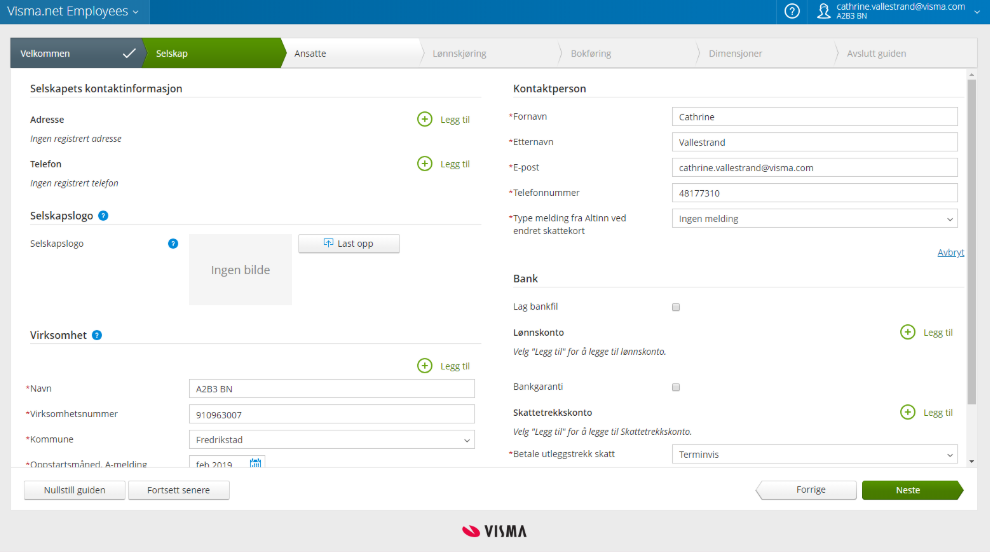Viewport: 990px width, 552px height.
Task: Add a company address with plus icon
Action: click(x=425, y=119)
